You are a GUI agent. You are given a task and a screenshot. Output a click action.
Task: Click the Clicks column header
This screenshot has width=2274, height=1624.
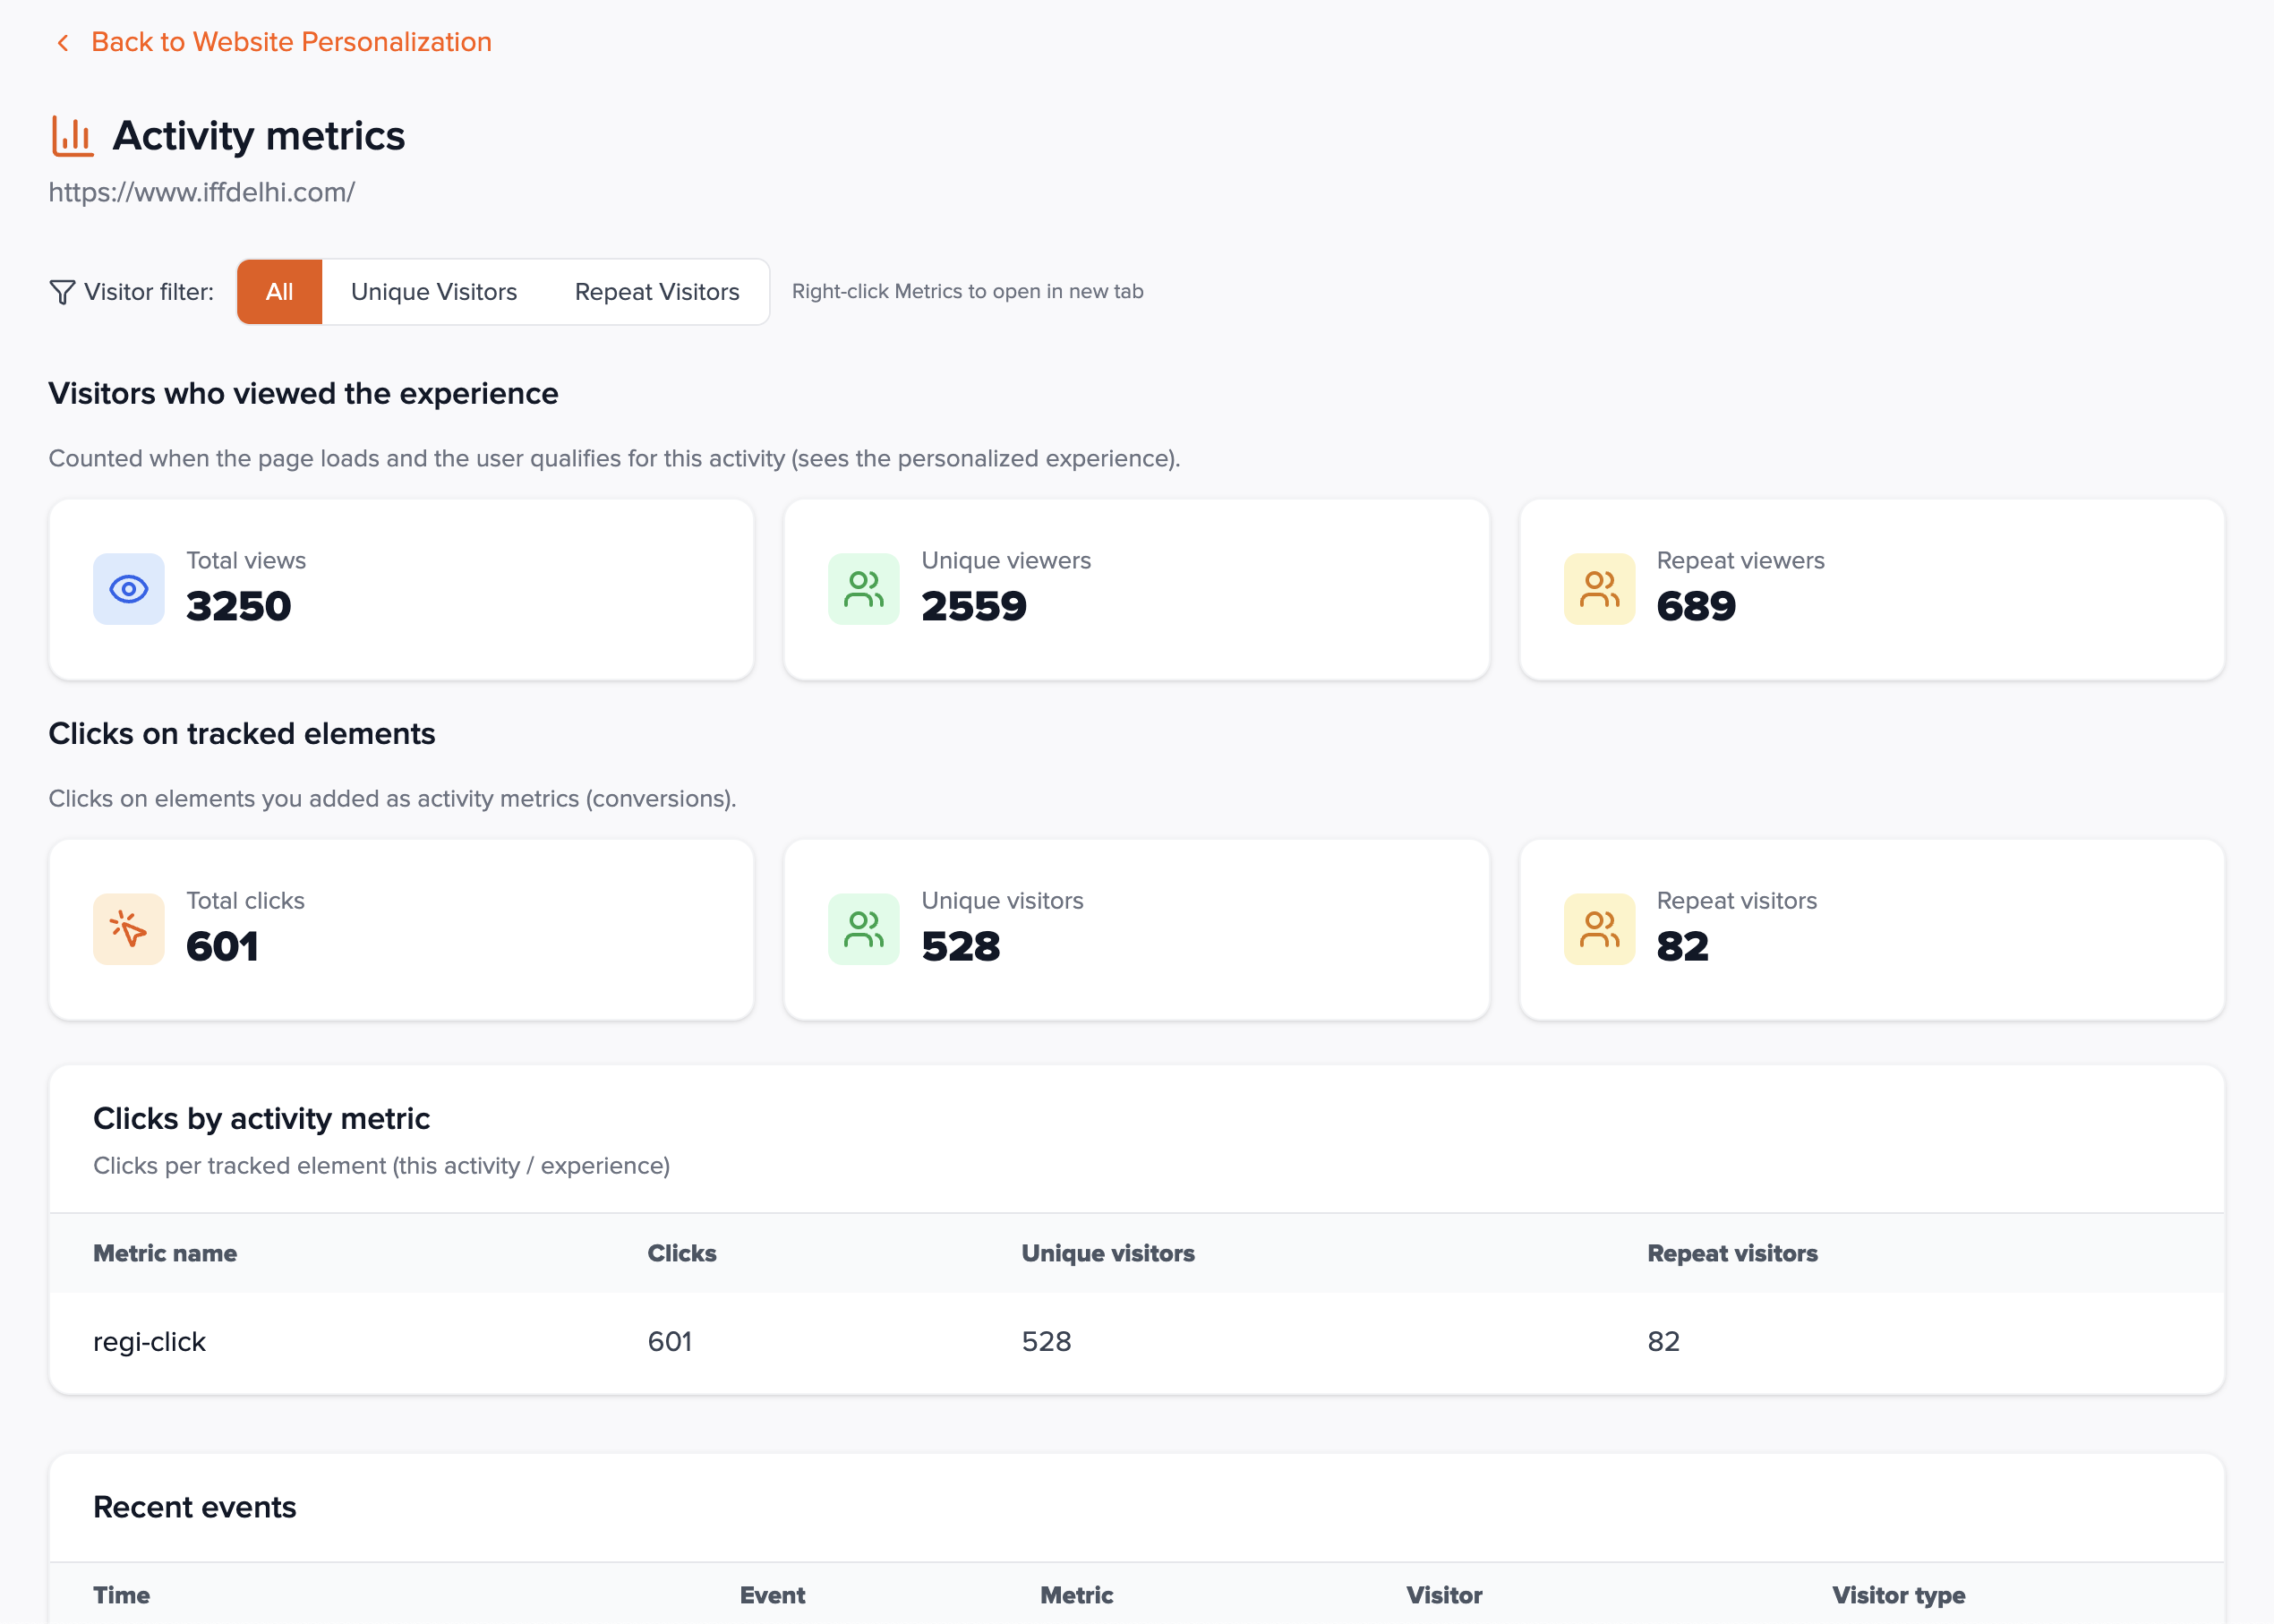[681, 1253]
